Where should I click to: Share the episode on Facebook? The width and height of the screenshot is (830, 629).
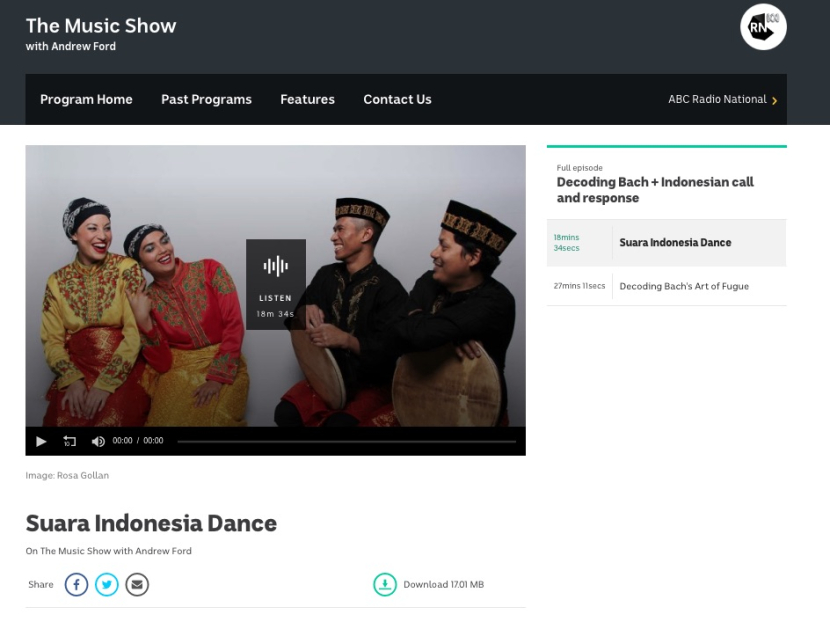(x=76, y=584)
